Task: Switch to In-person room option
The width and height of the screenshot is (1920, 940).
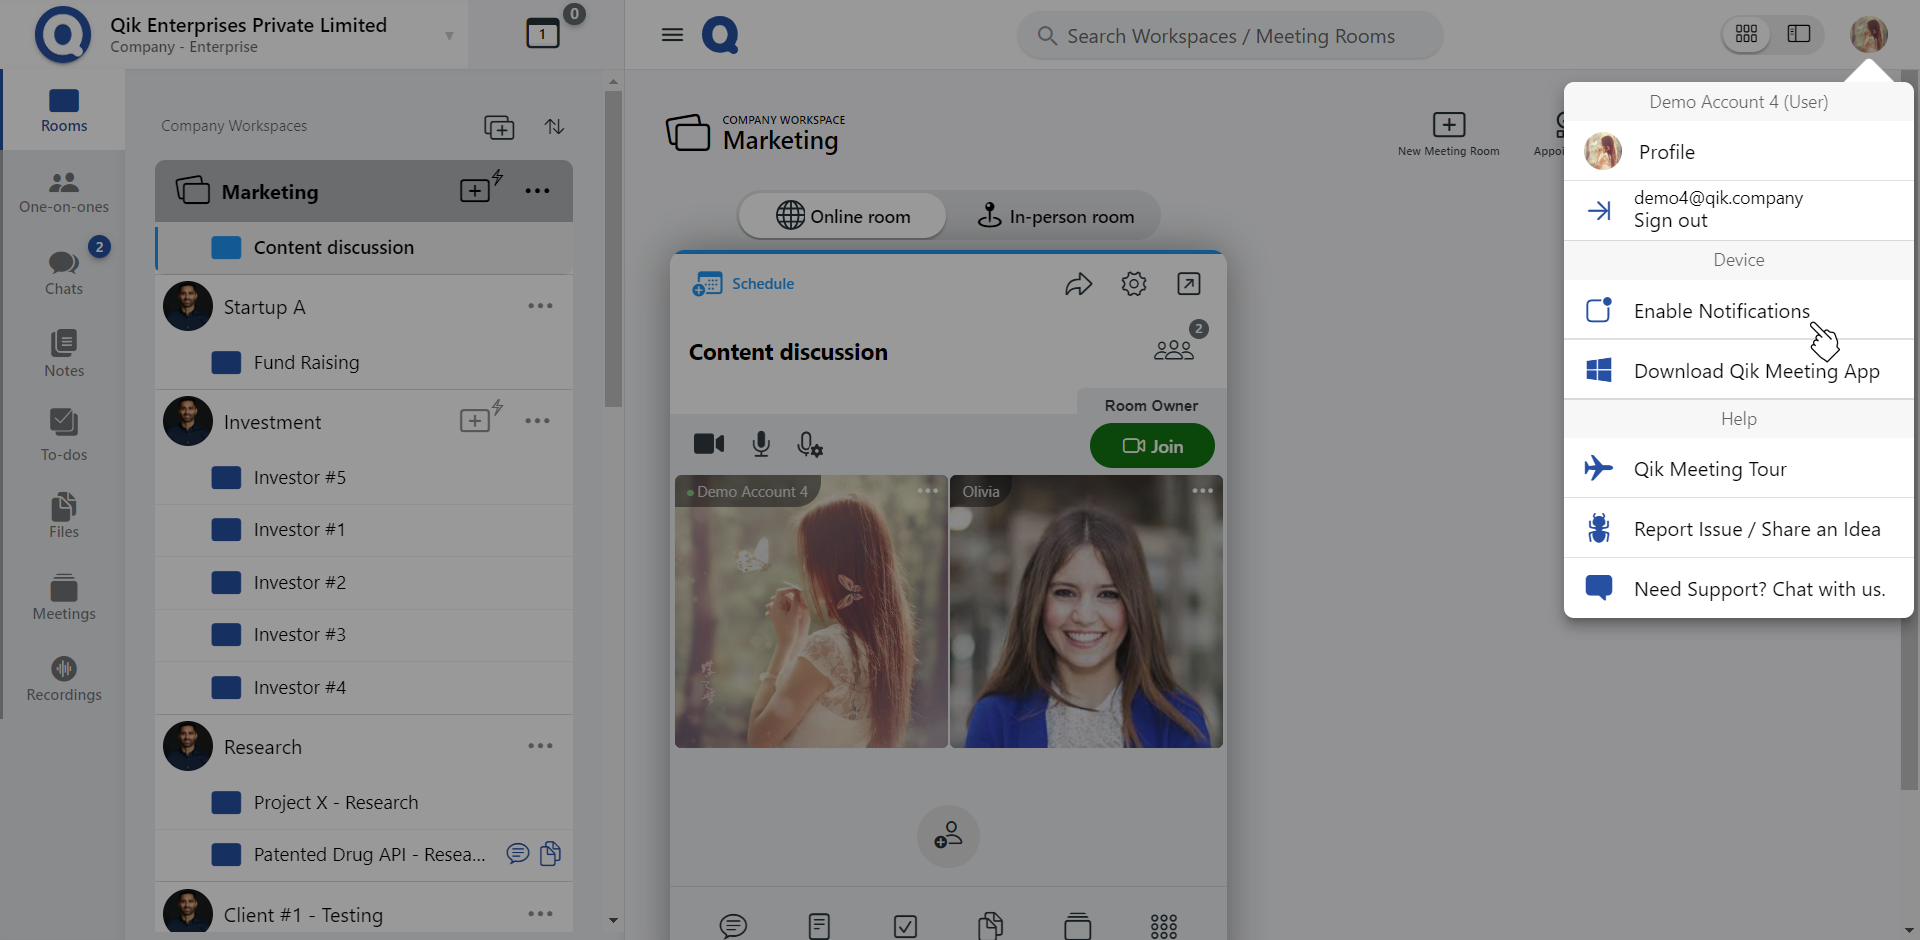Action: [1056, 216]
